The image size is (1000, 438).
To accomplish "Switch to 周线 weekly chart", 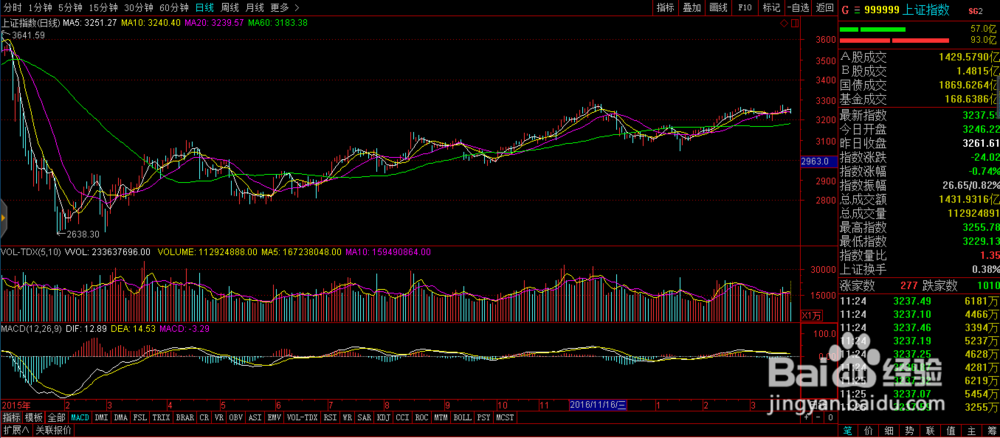I will (230, 8).
